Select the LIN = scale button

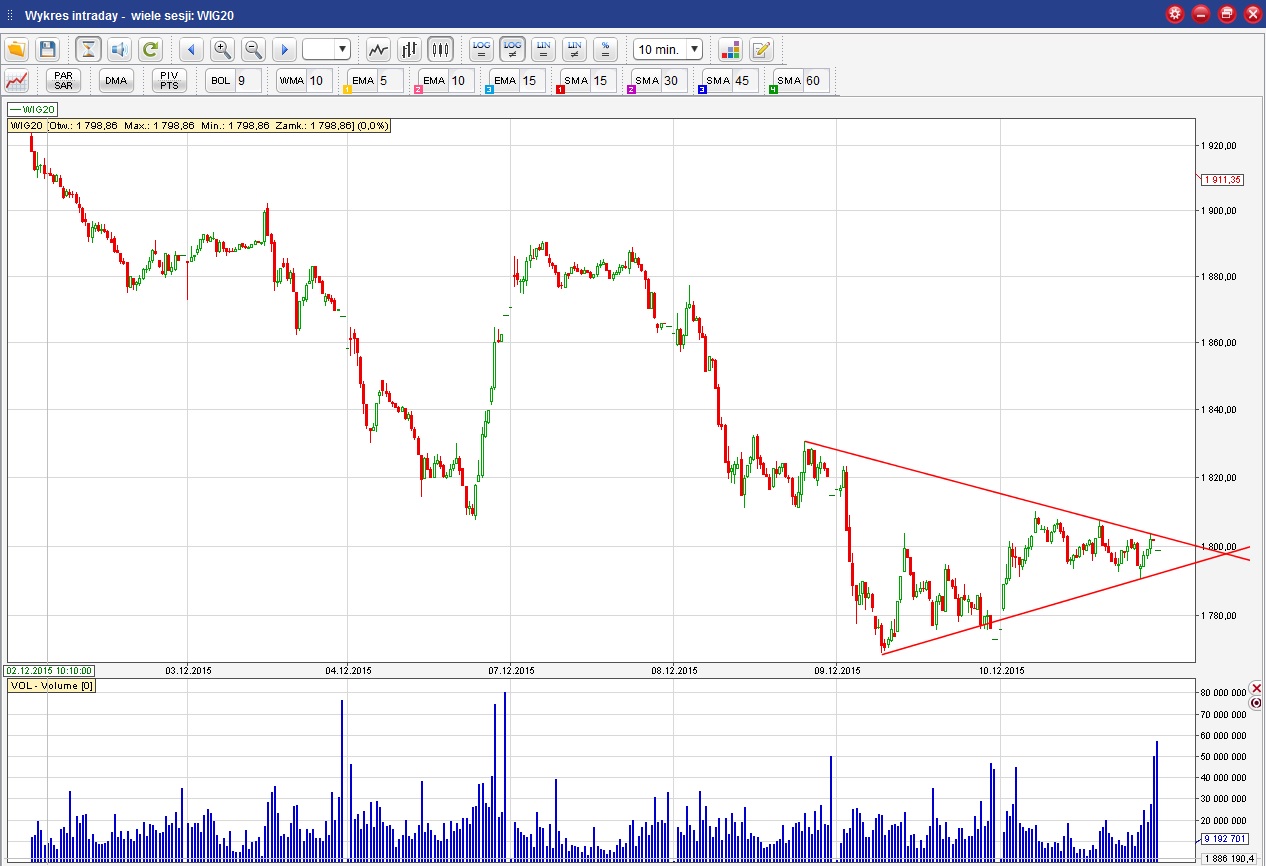[x=543, y=49]
